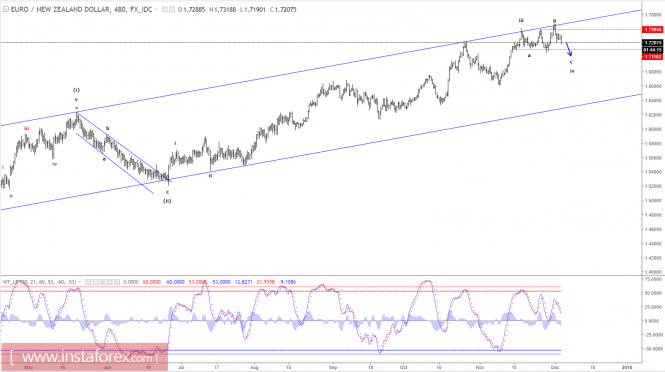This screenshot has width=665, height=372.
Task: Click the first small icon right of FX_IDC dropdown
Action: coord(165,9)
